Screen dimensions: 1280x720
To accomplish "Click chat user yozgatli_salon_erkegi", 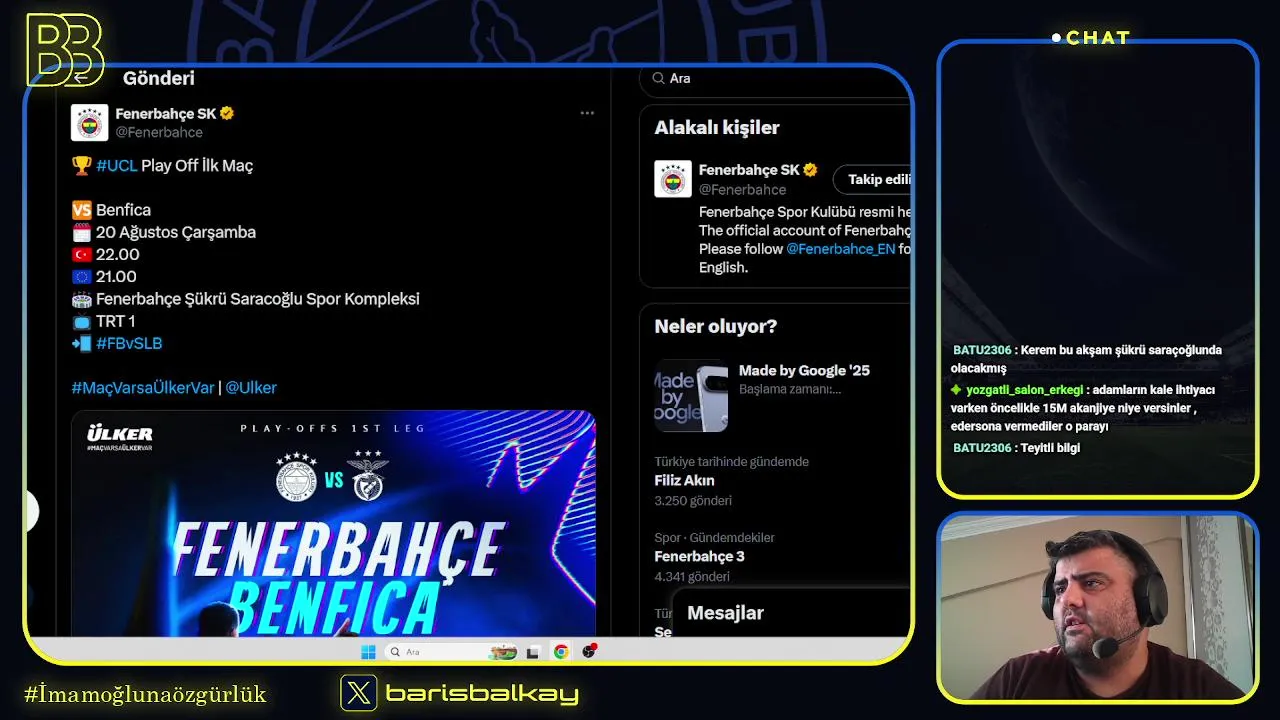I will pos(1024,390).
